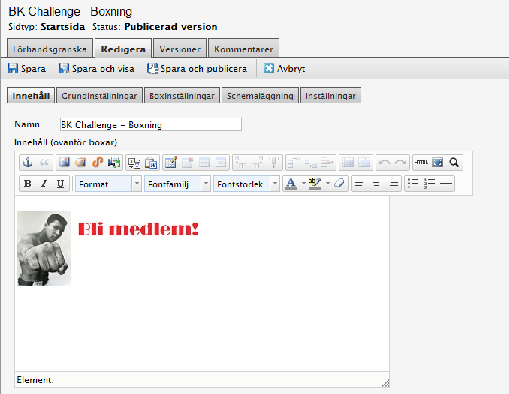The width and height of the screenshot is (509, 394).
Task: Click the merge table cells icon
Action: point(364,162)
